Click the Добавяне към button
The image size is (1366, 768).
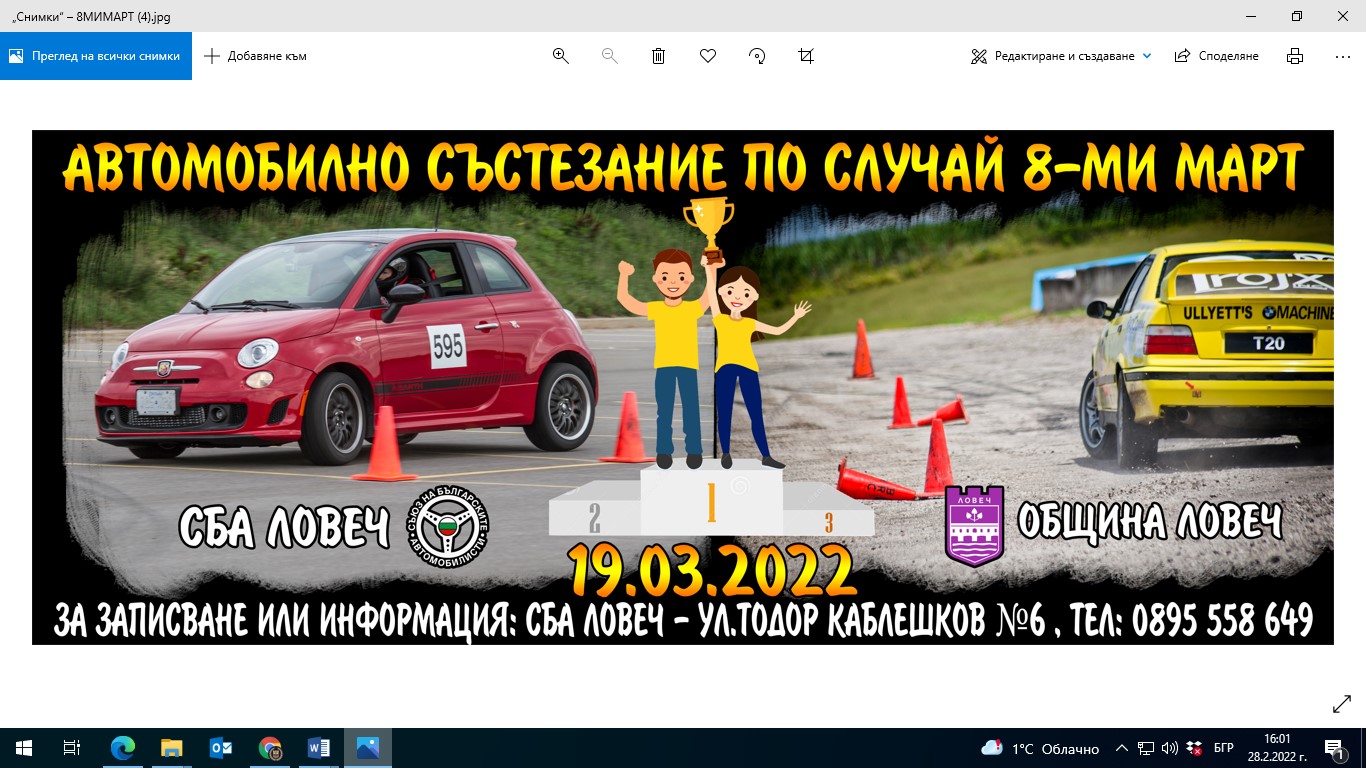(x=255, y=56)
